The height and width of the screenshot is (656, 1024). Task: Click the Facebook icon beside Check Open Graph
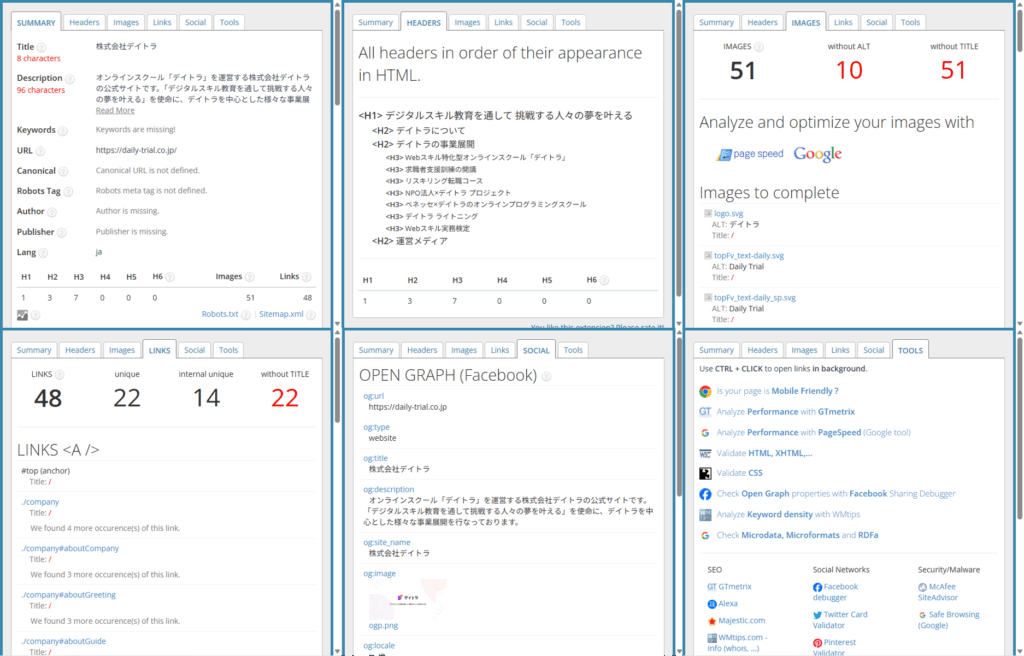tap(705, 494)
